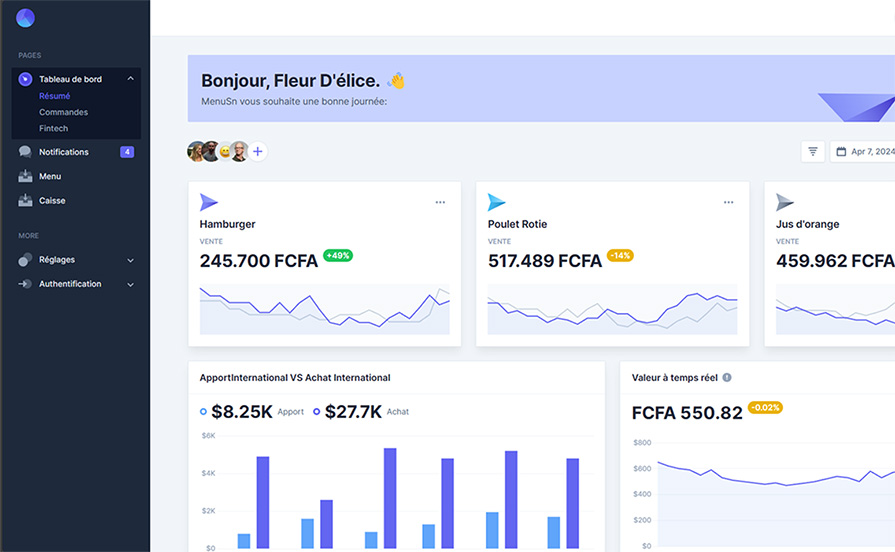Click the $27.7K Achat value

(353, 412)
